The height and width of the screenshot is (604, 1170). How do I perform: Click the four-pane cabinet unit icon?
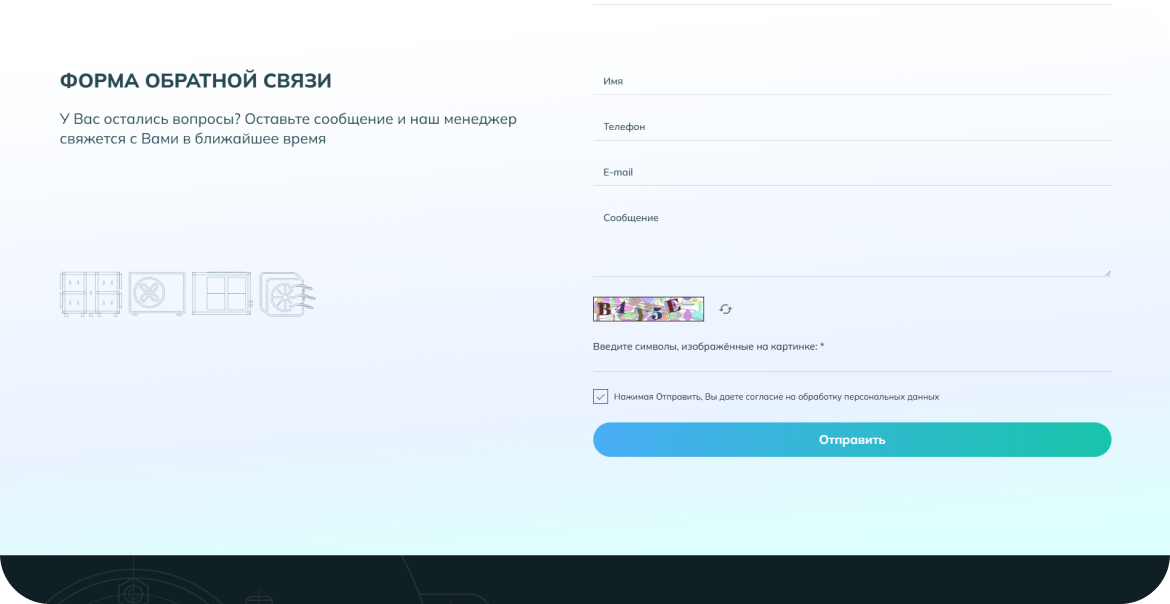pyautogui.click(x=222, y=293)
